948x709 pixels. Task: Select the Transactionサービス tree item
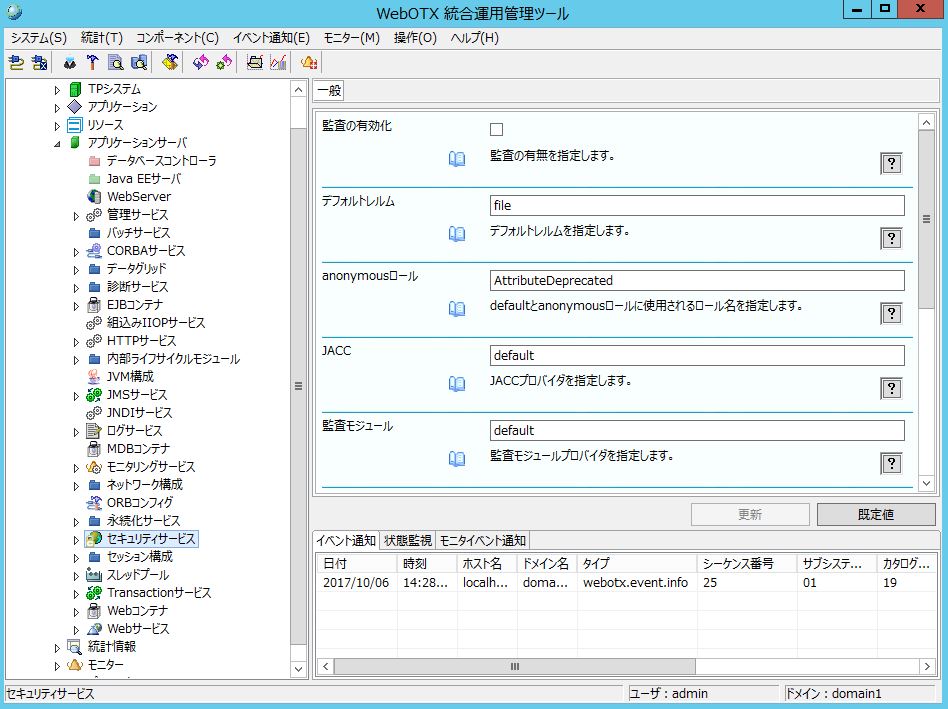(159, 593)
